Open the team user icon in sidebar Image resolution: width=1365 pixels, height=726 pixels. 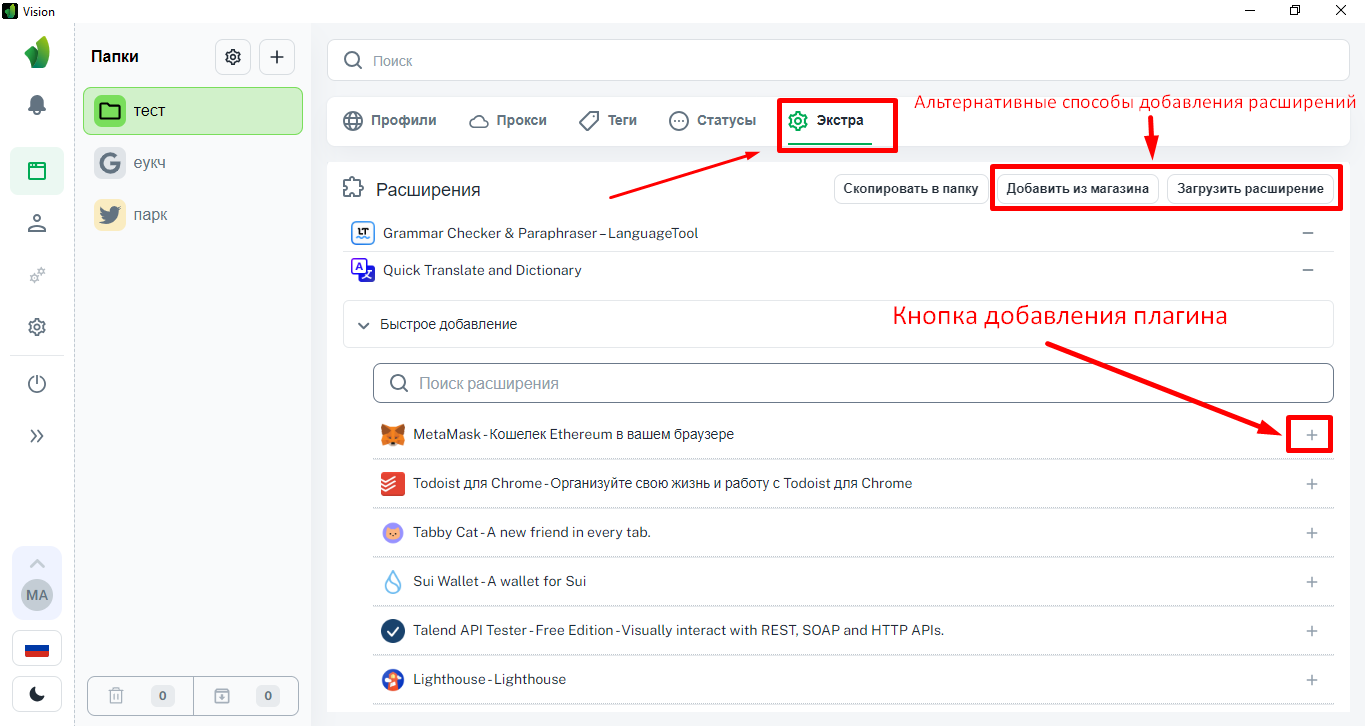[37, 223]
